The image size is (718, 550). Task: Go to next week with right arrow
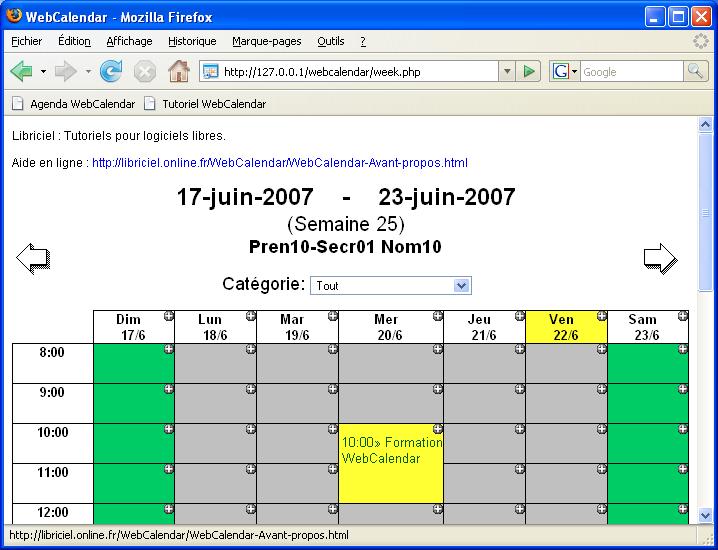pos(661,258)
